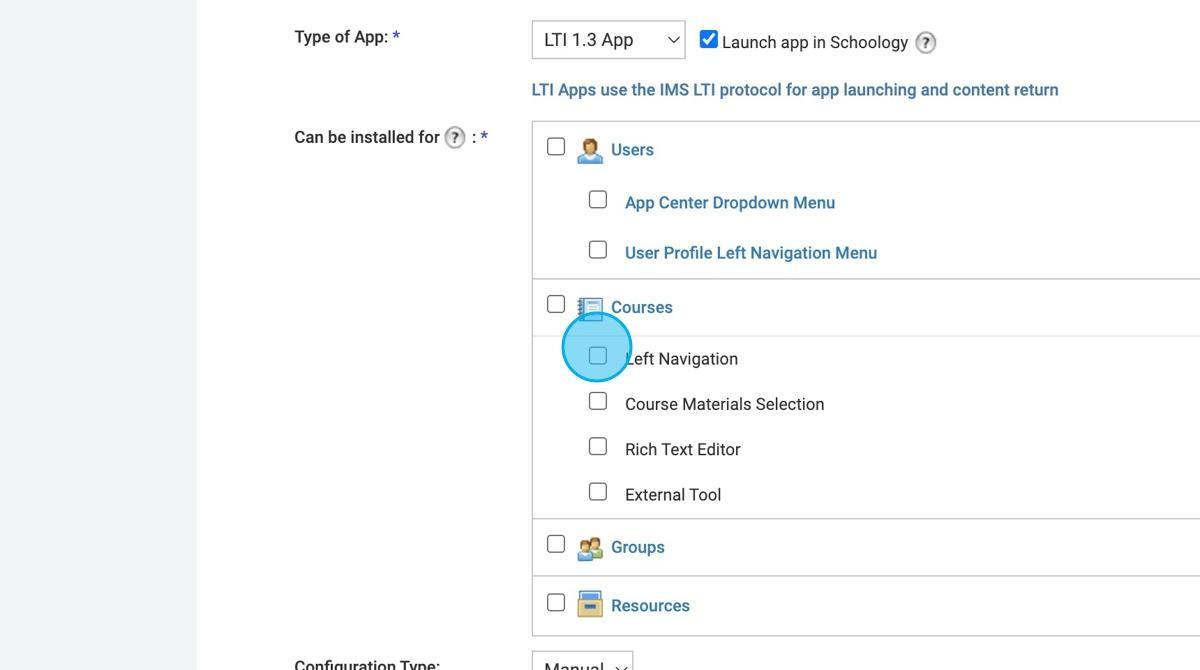1200x670 pixels.
Task: Uncheck the Launch app in Schoology checkbox
Action: (x=708, y=38)
